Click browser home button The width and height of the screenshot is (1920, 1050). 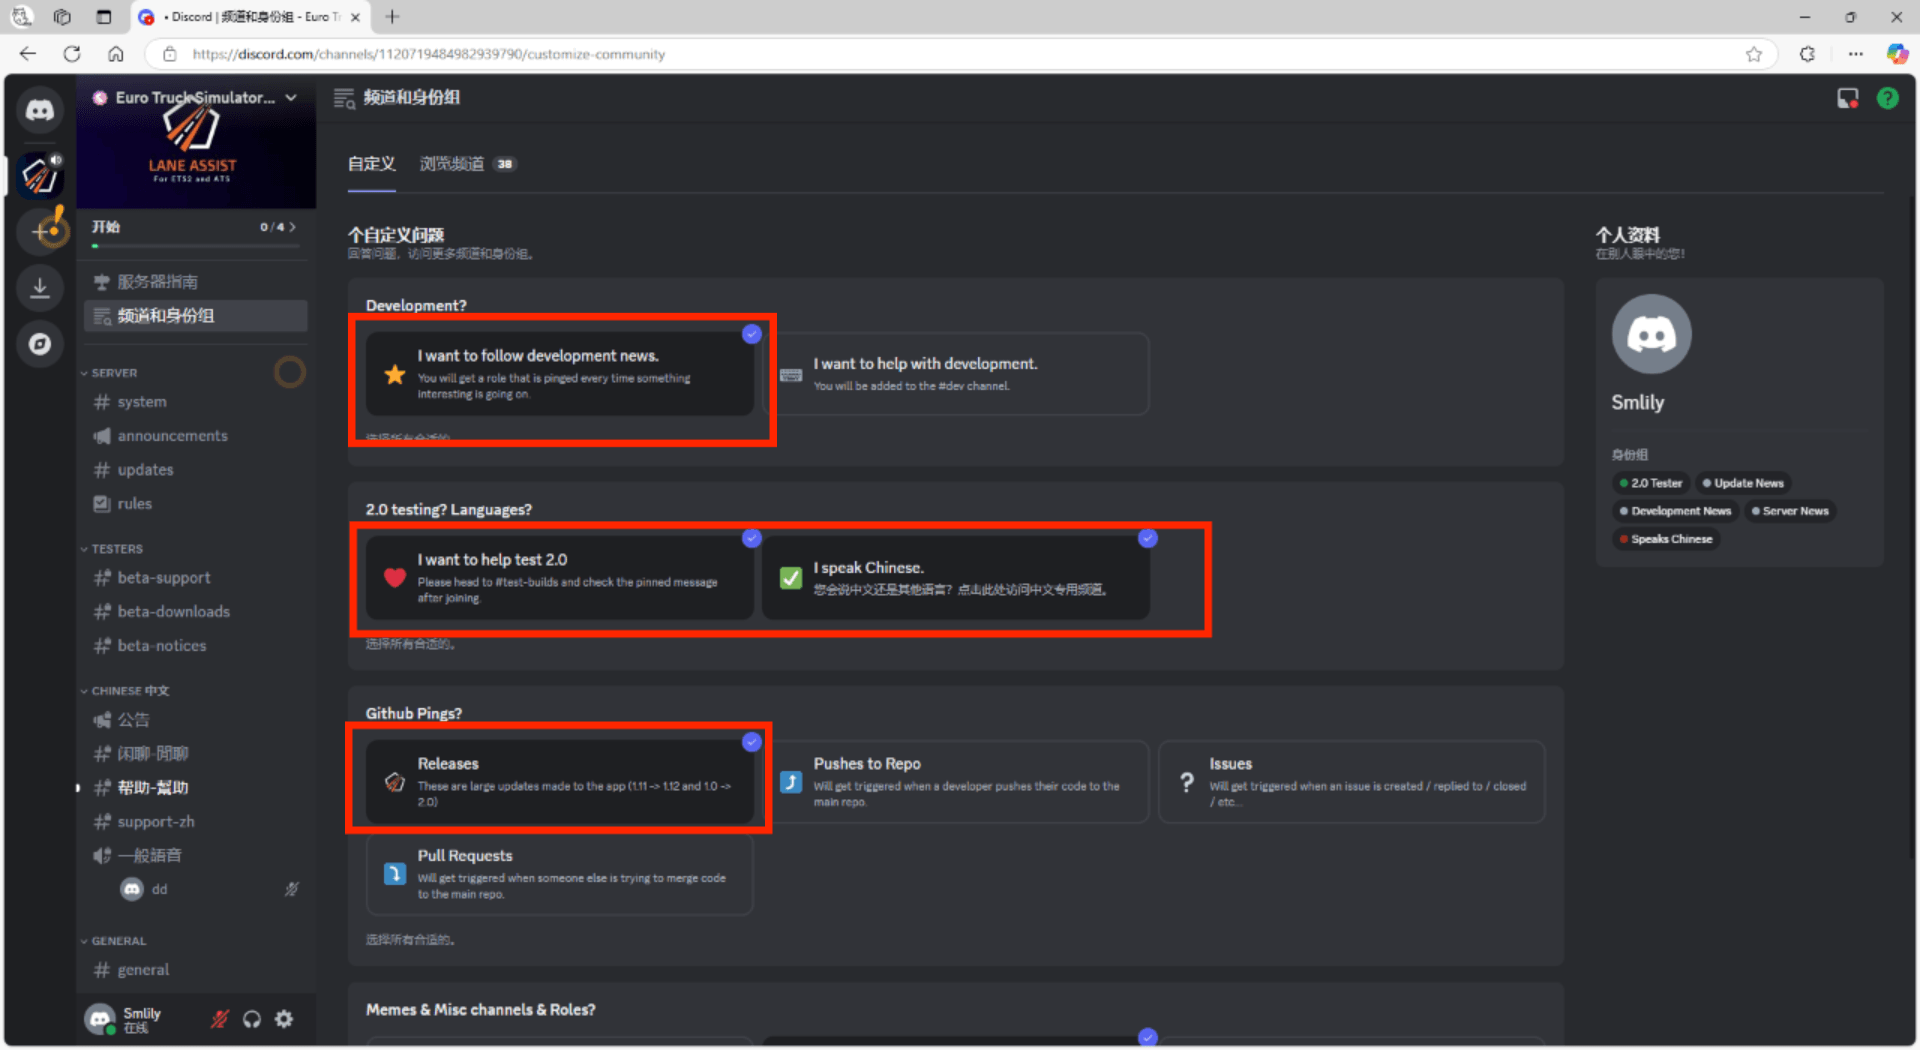[116, 54]
